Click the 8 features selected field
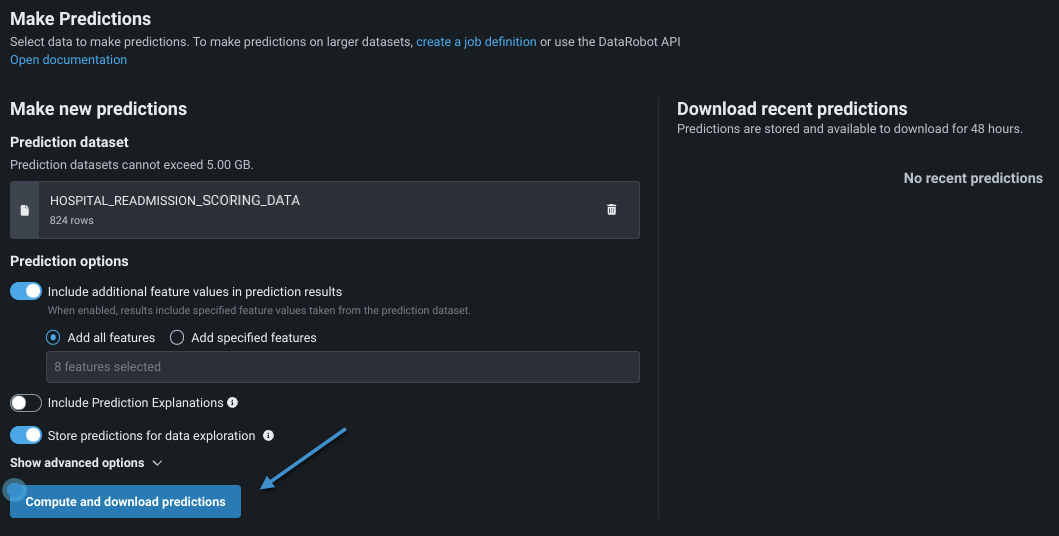The image size is (1059, 536). pyautogui.click(x=342, y=367)
